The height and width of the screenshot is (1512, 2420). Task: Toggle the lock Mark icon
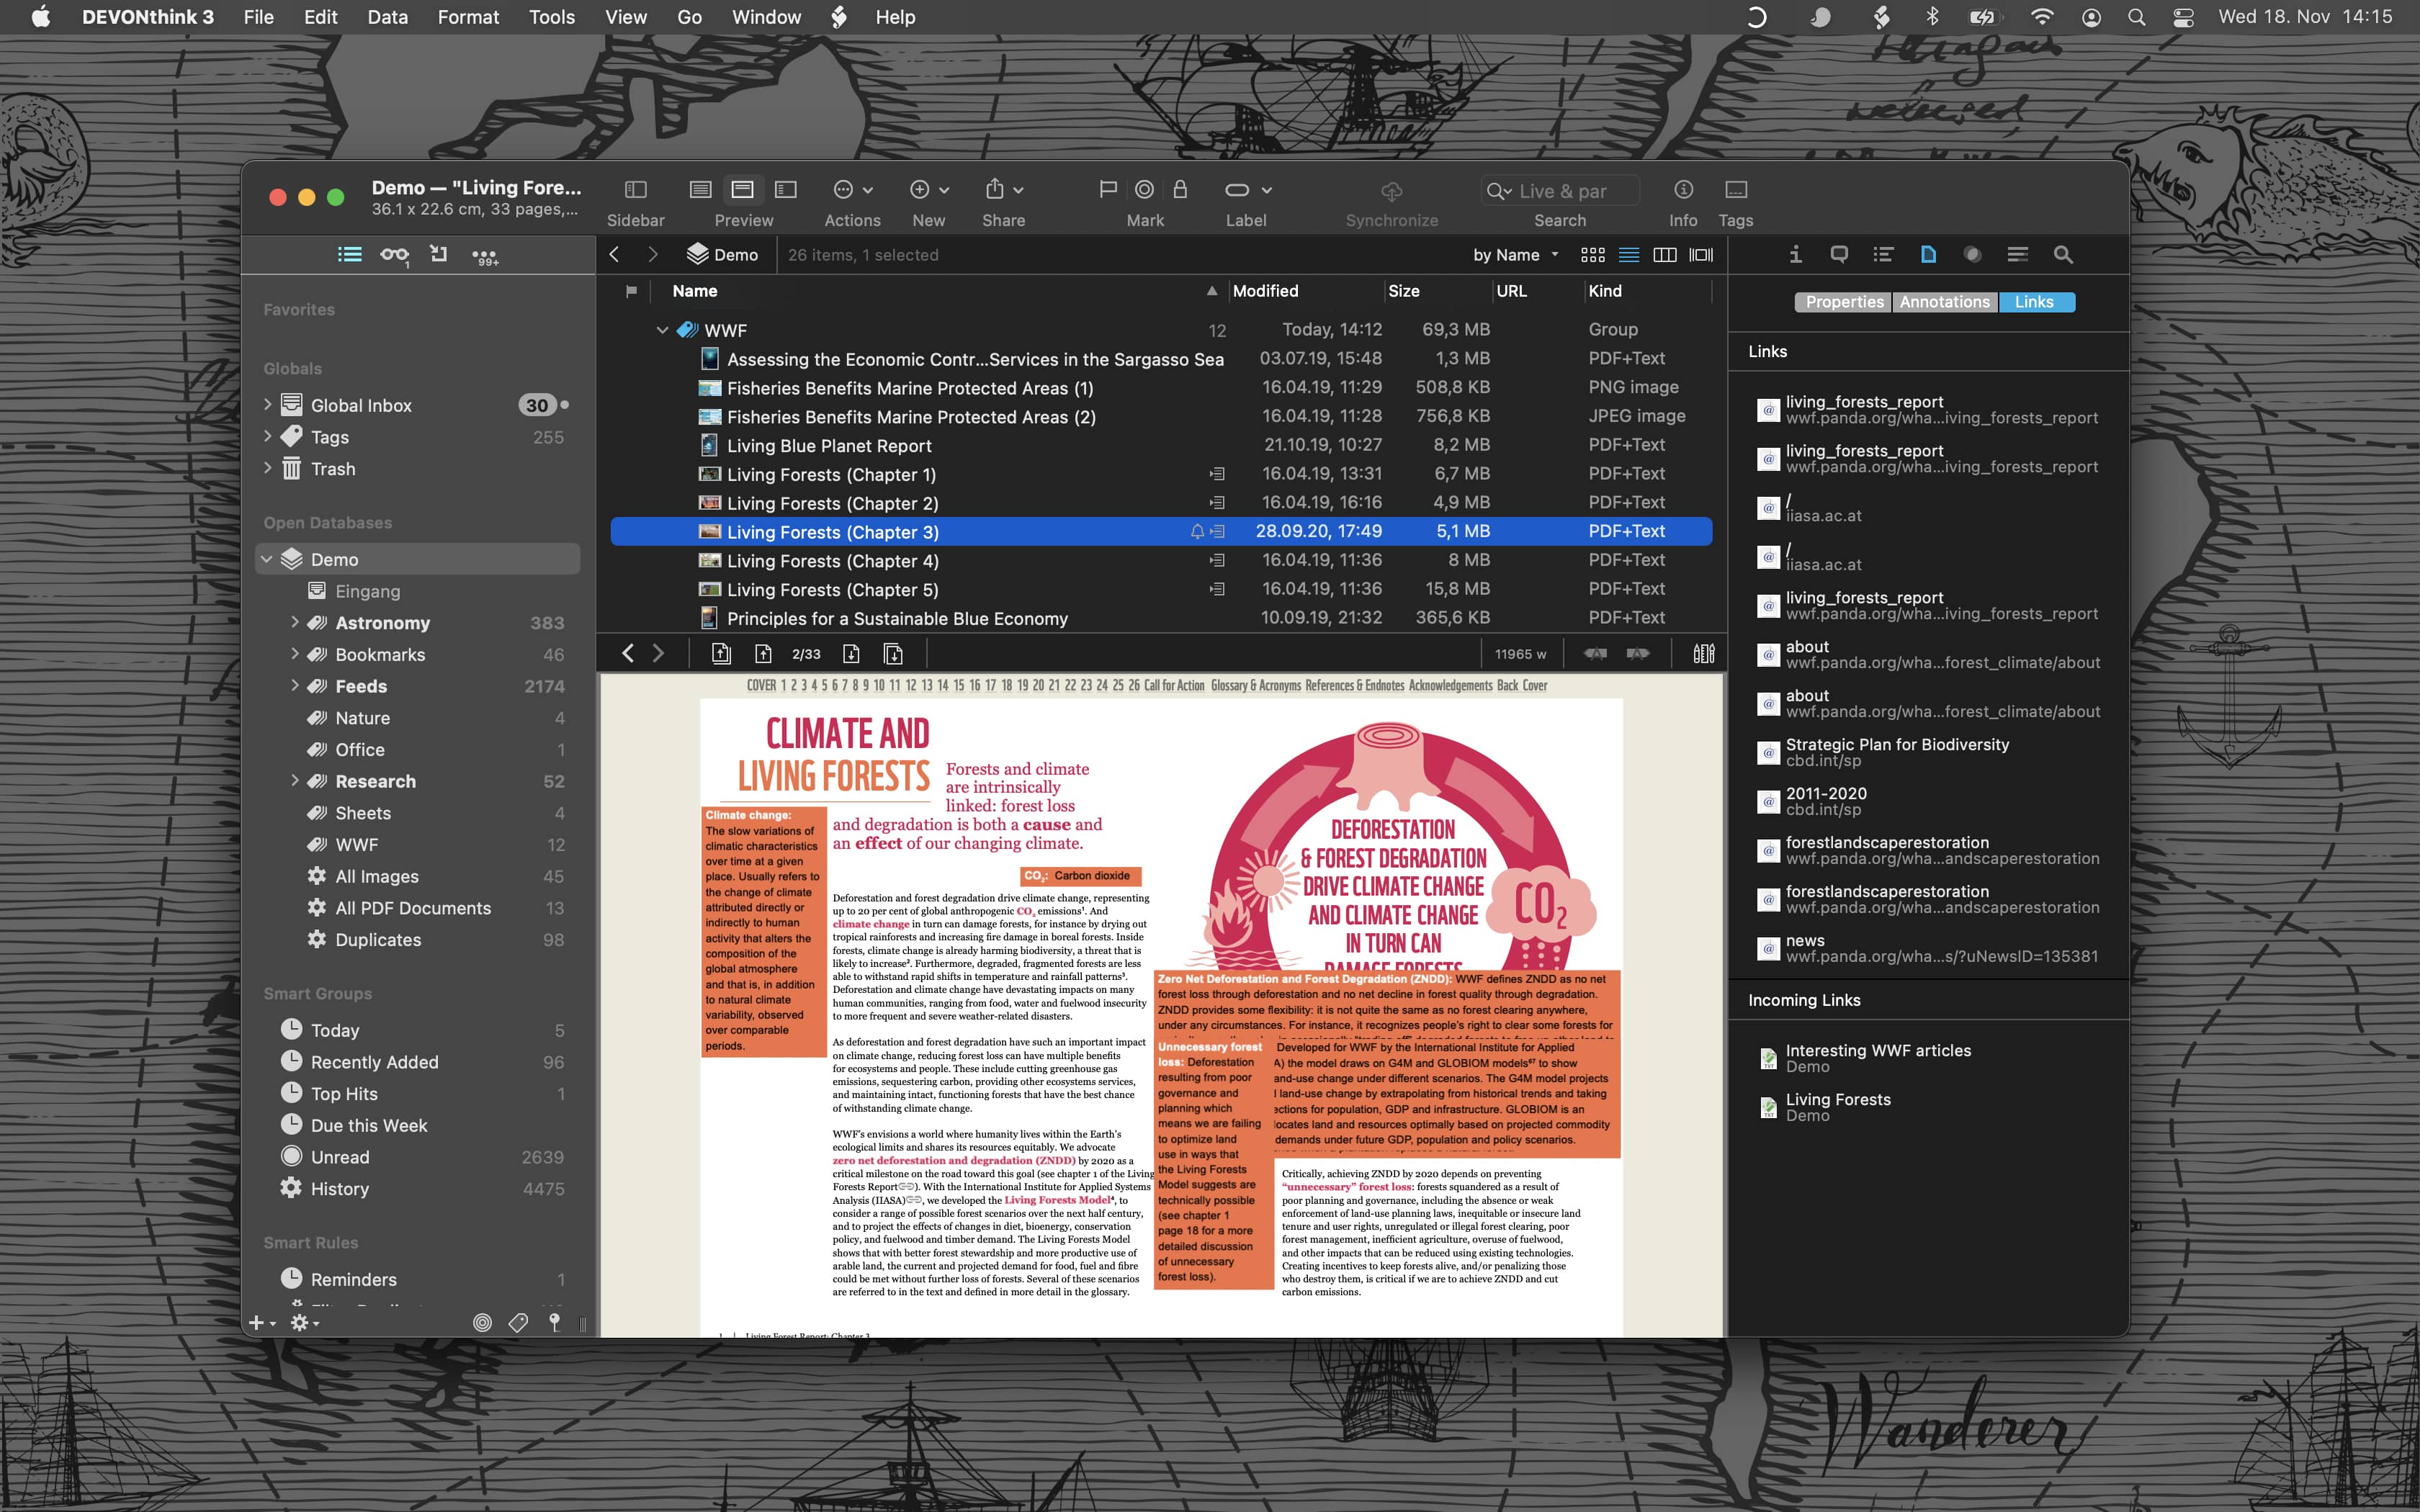point(1180,190)
